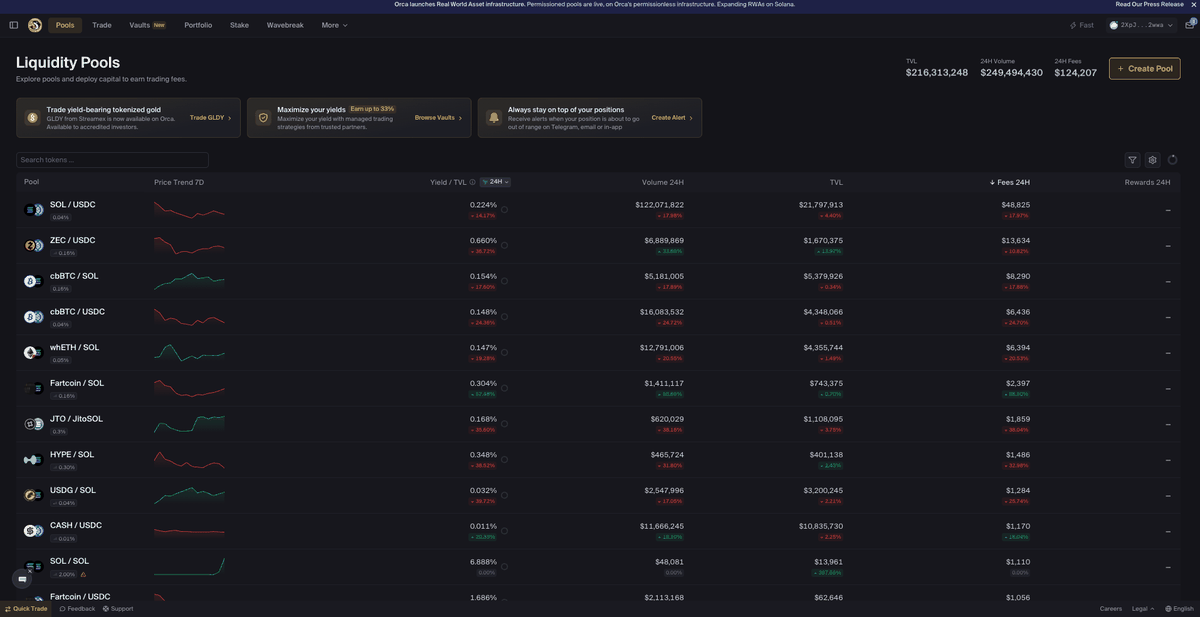Open the Vaults tab
This screenshot has height=617, width=1200.
point(147,25)
